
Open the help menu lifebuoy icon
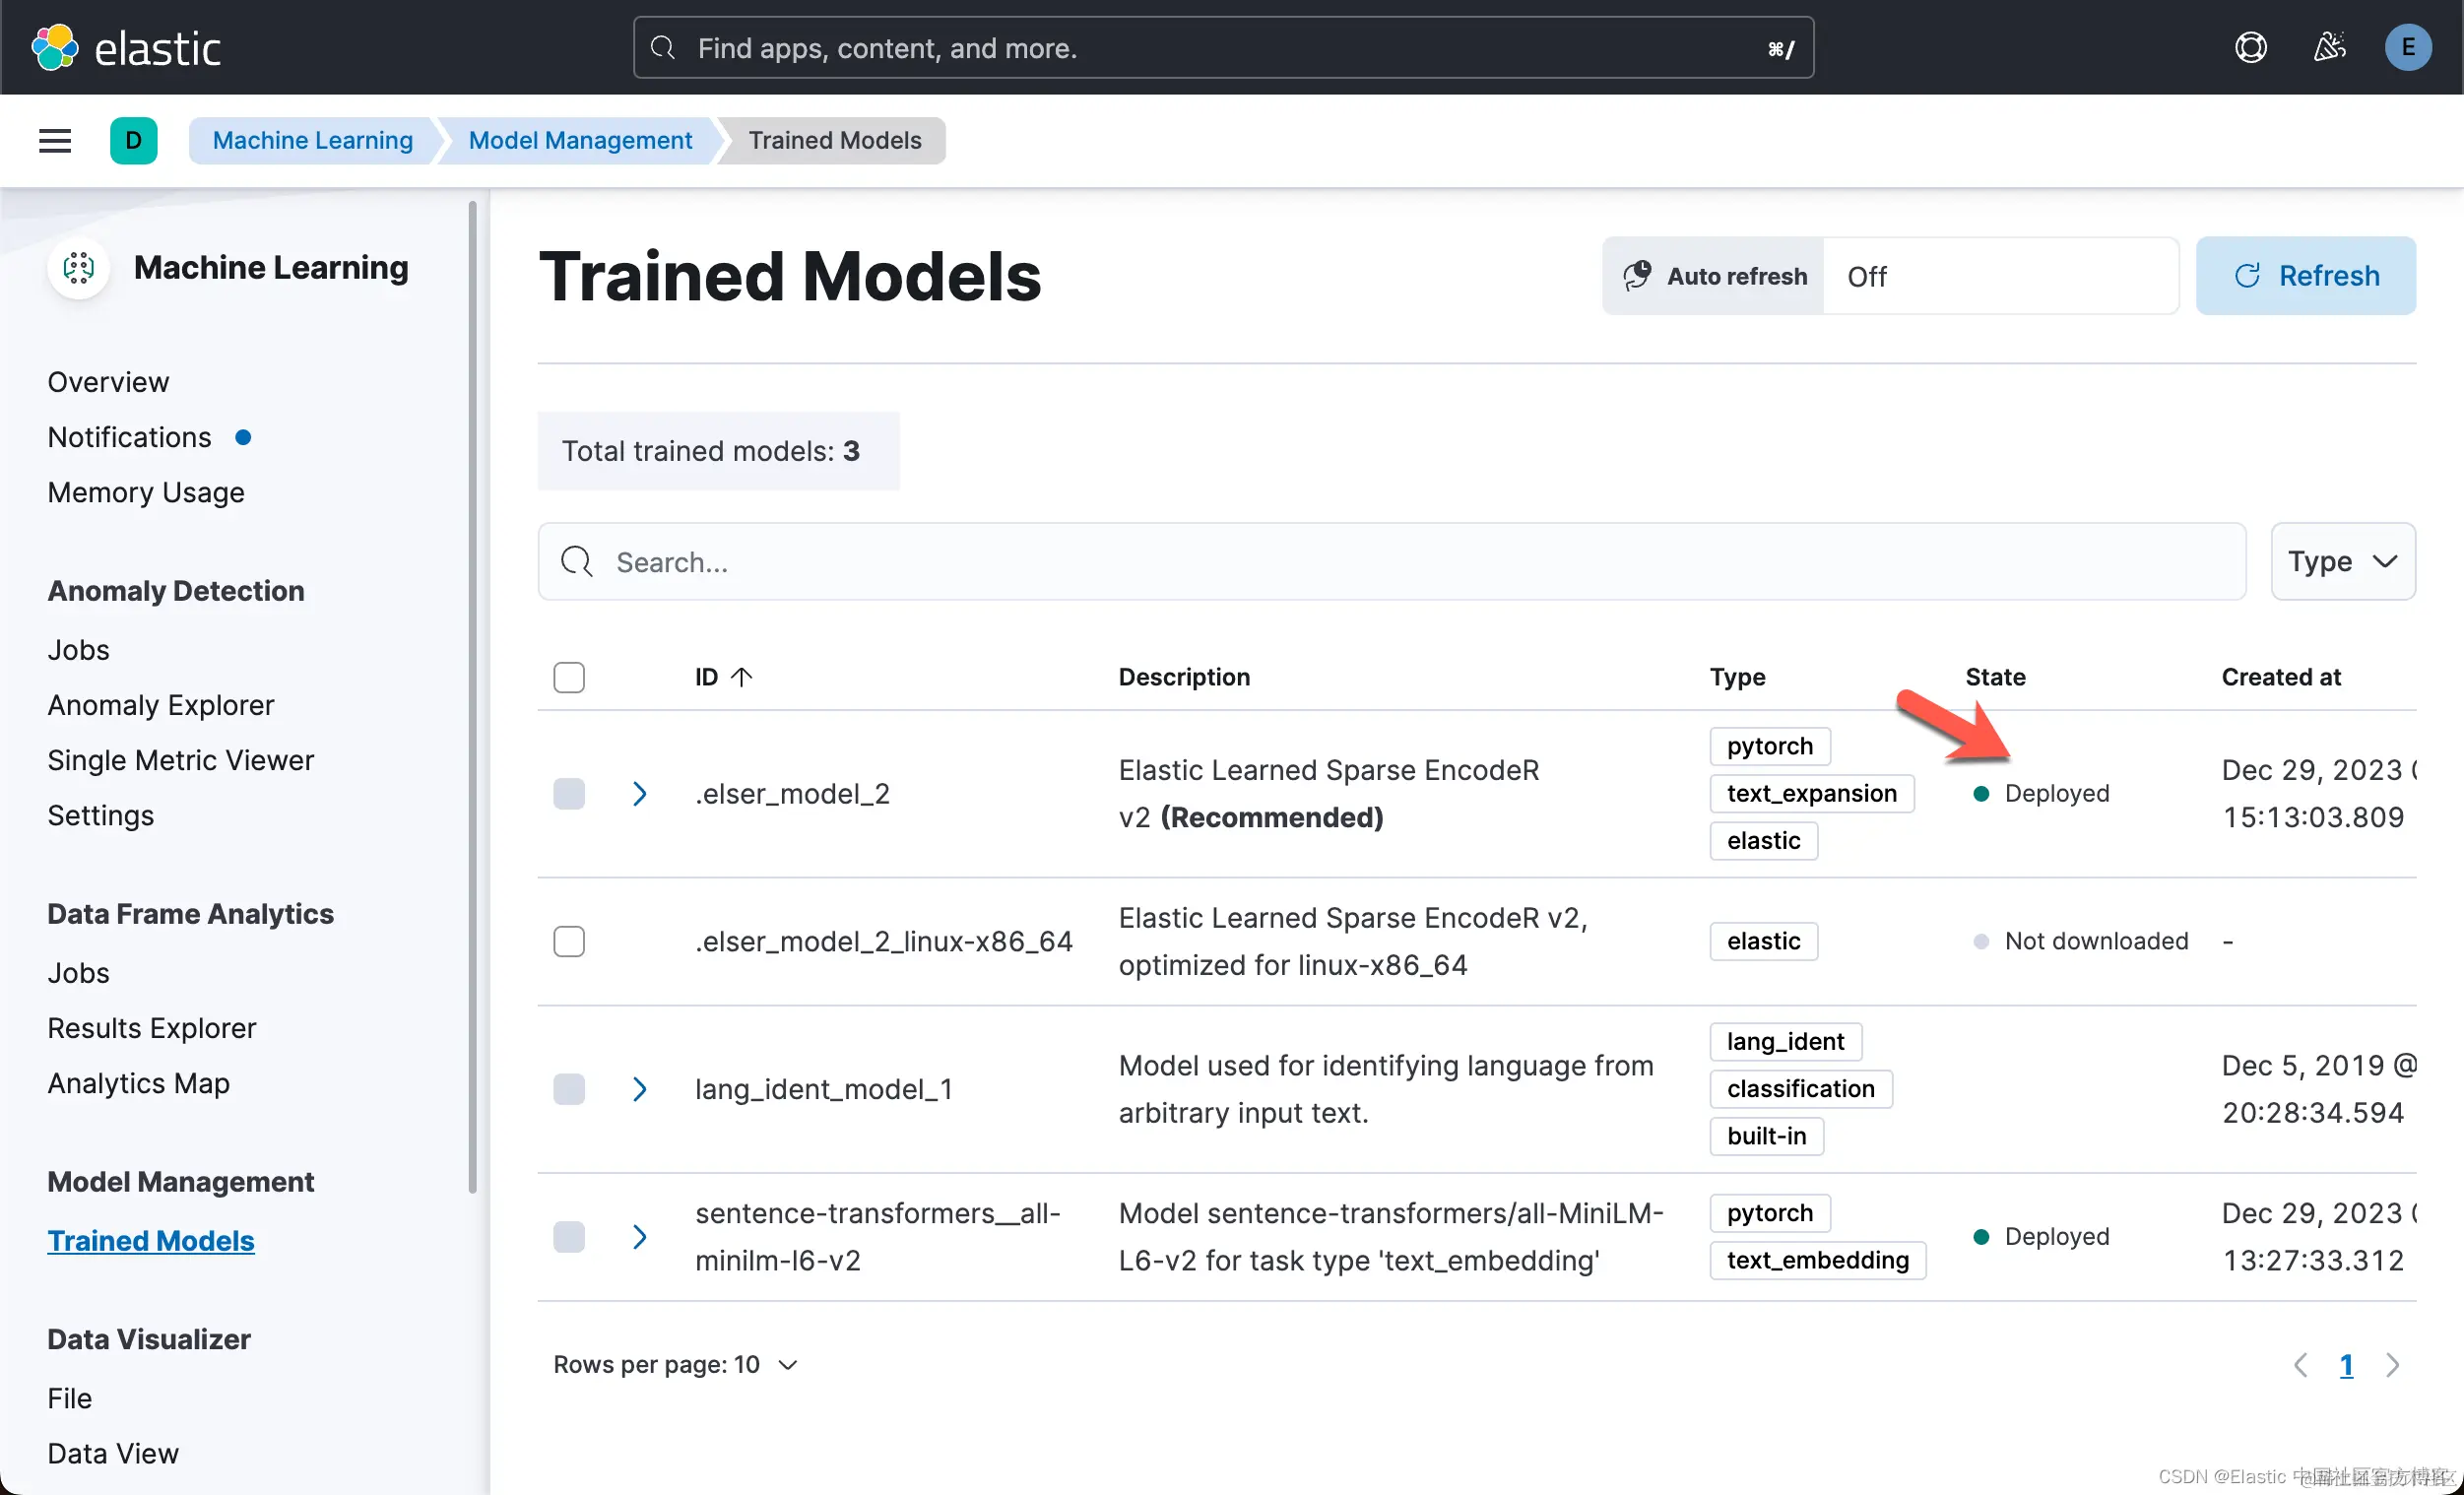pyautogui.click(x=2250, y=47)
